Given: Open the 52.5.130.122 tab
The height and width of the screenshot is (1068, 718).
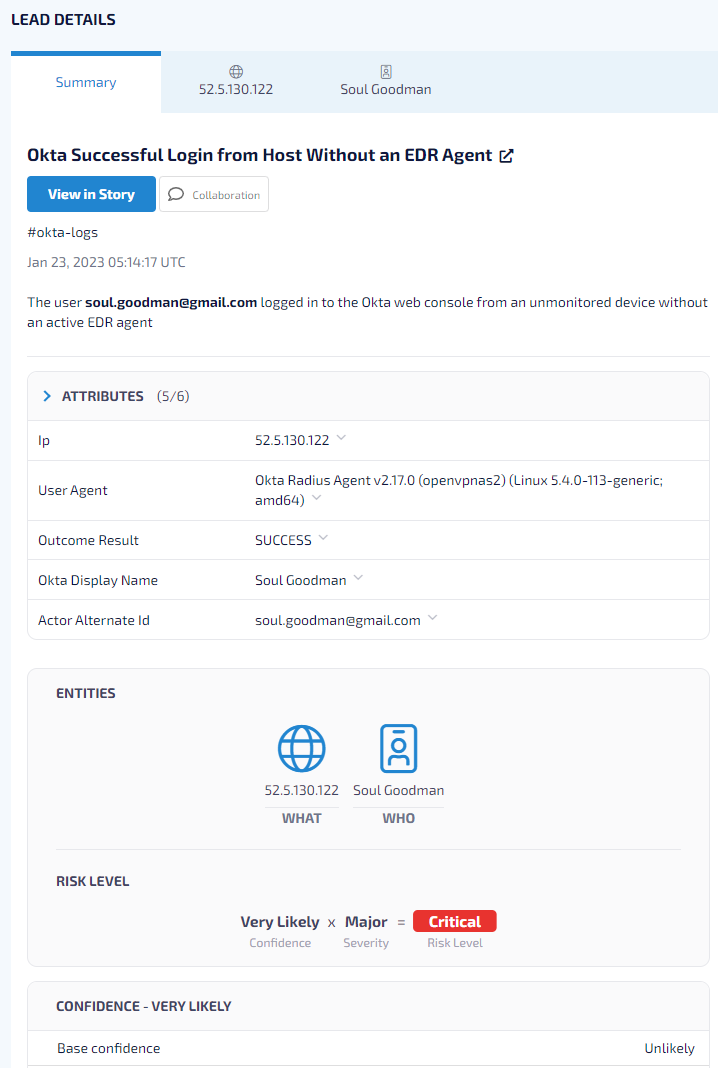Looking at the screenshot, I should 236,82.
